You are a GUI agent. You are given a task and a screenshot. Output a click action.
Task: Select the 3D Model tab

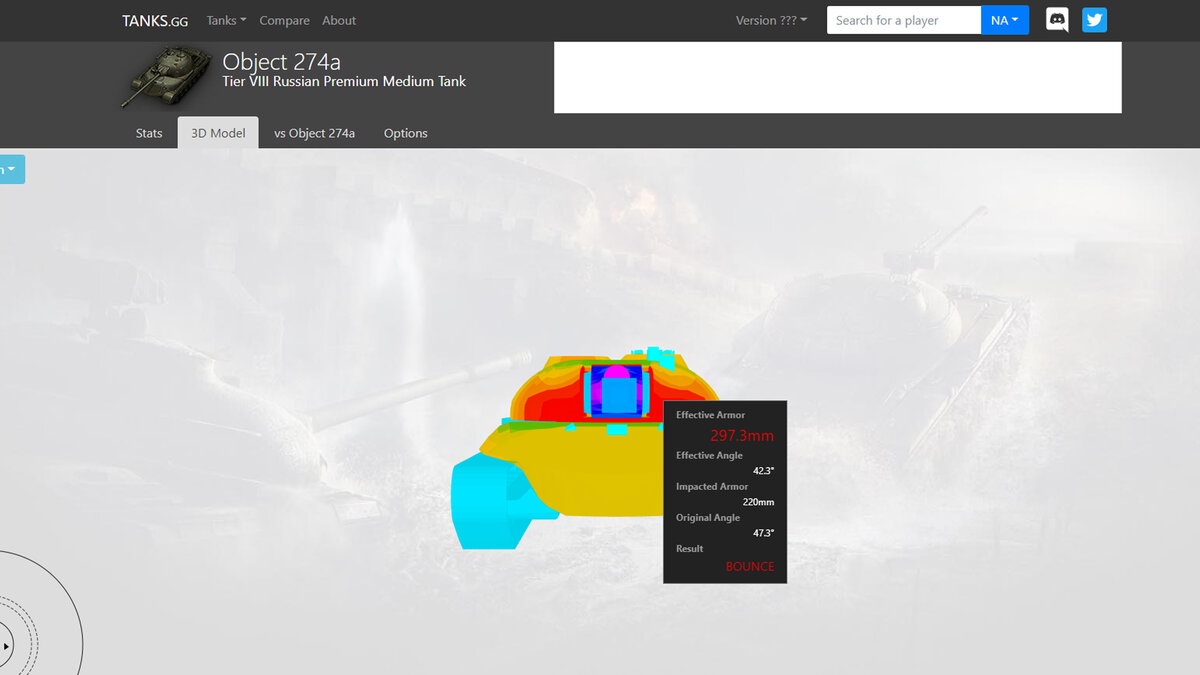(x=218, y=133)
